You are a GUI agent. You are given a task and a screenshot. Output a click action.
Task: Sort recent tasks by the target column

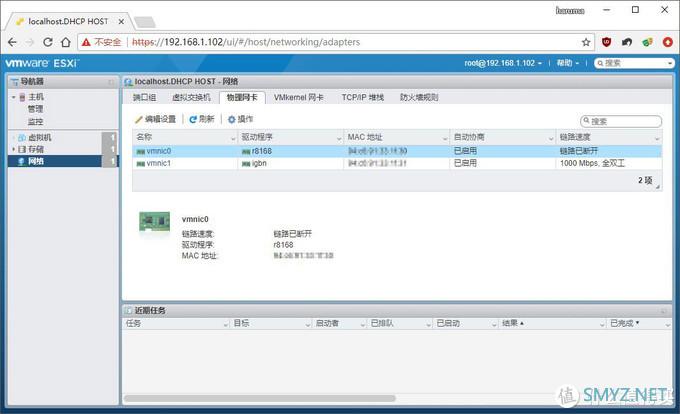241,323
